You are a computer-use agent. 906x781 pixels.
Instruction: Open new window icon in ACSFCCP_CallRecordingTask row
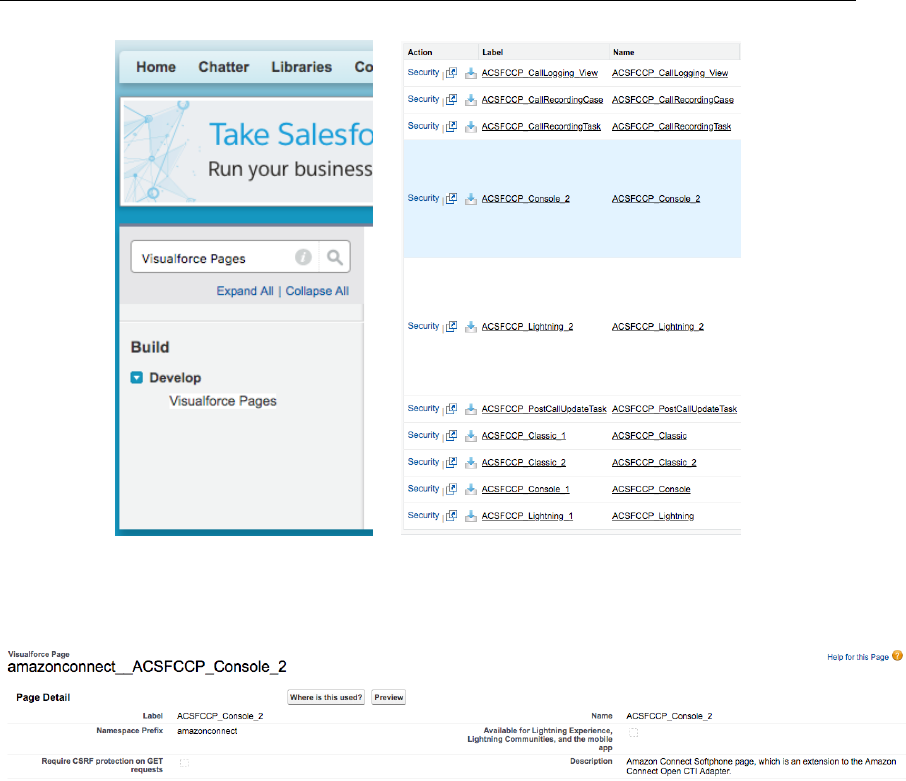point(452,126)
